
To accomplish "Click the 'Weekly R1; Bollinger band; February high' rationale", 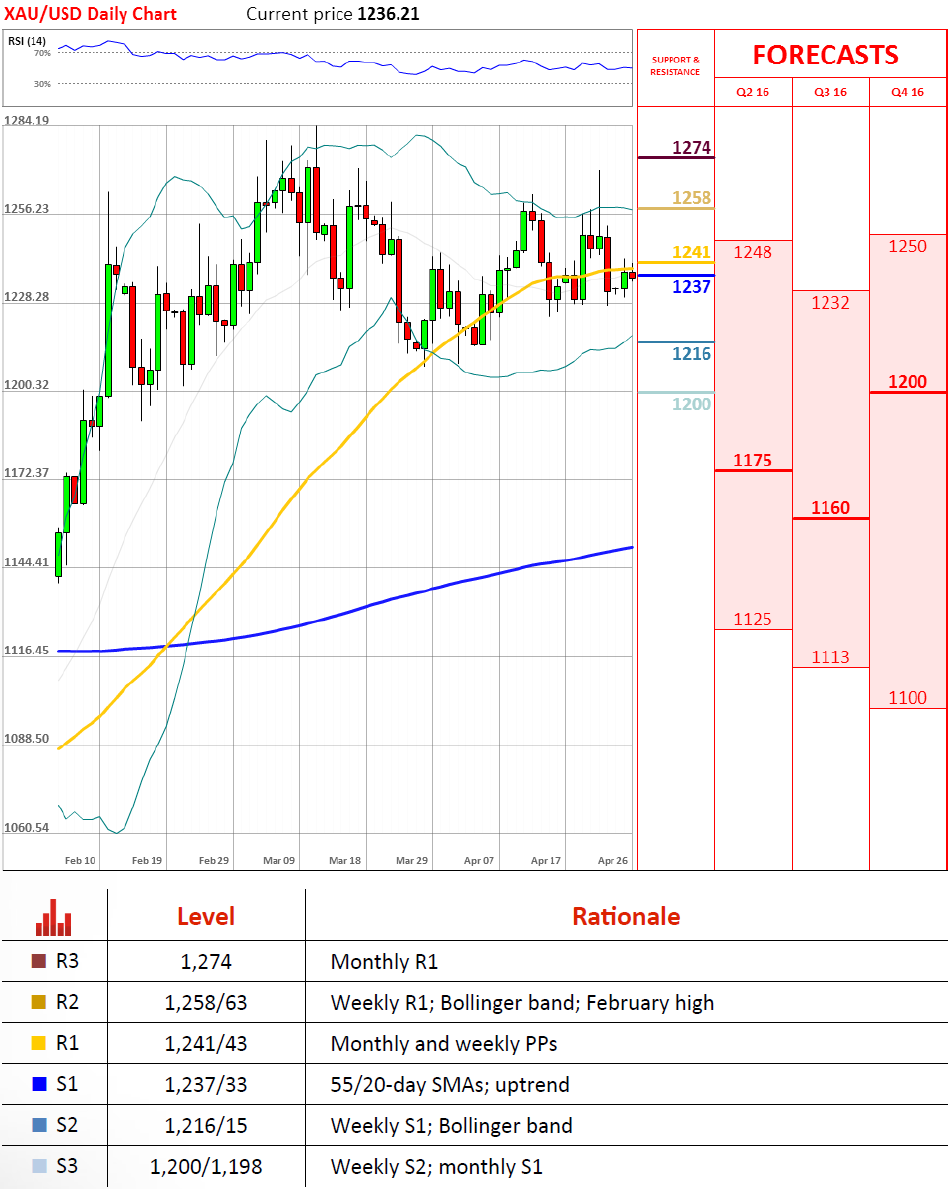I will click(x=522, y=1002).
